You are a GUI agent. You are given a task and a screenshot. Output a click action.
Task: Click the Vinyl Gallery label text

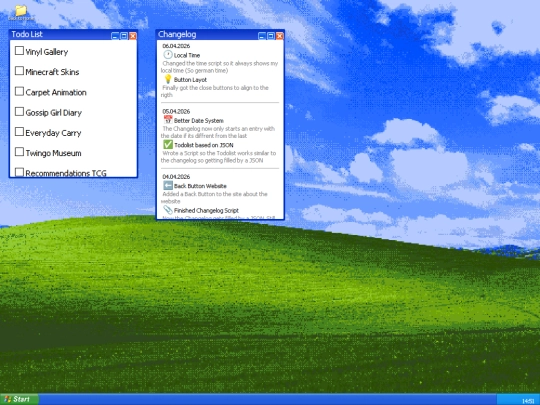pyautogui.click(x=46, y=52)
